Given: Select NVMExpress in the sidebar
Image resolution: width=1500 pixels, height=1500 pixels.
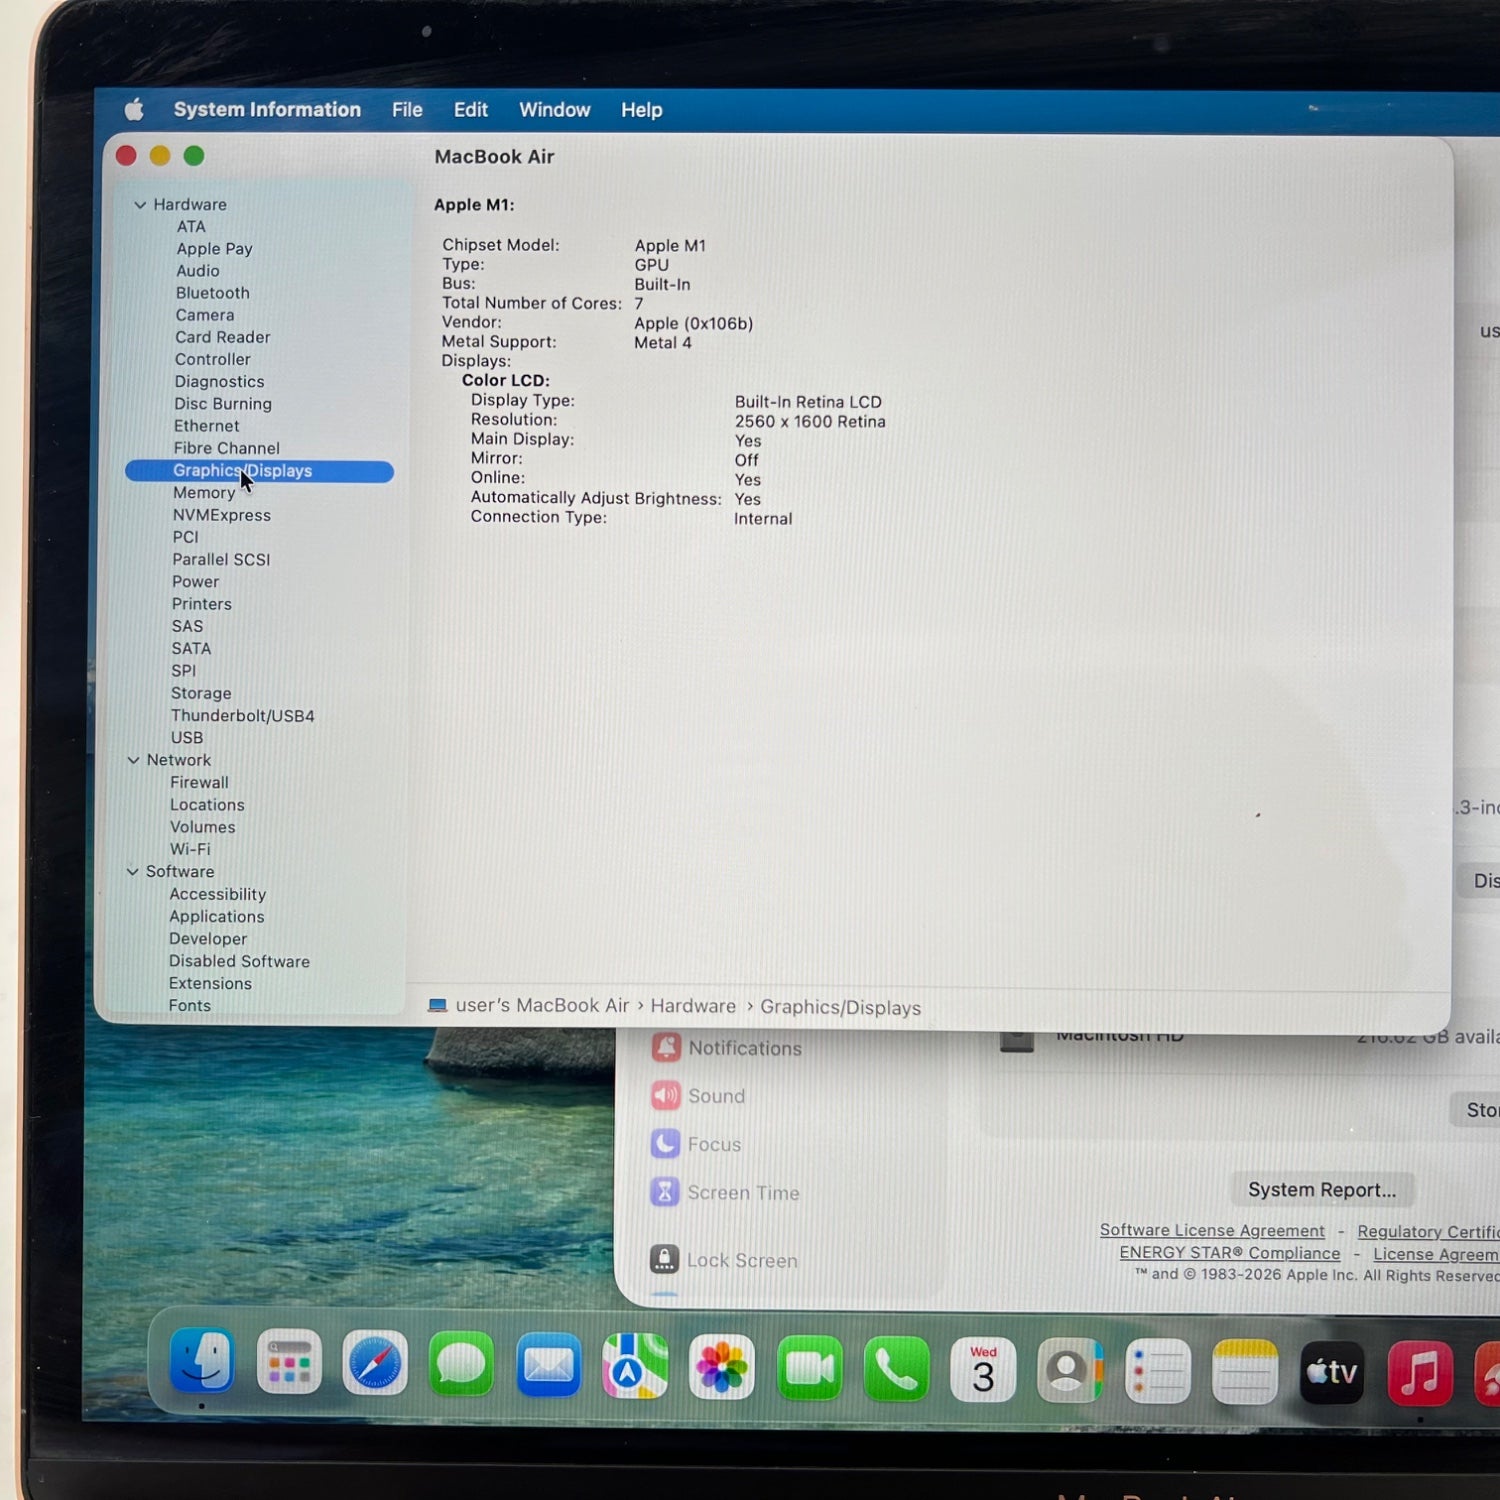Looking at the screenshot, I should click(x=222, y=515).
